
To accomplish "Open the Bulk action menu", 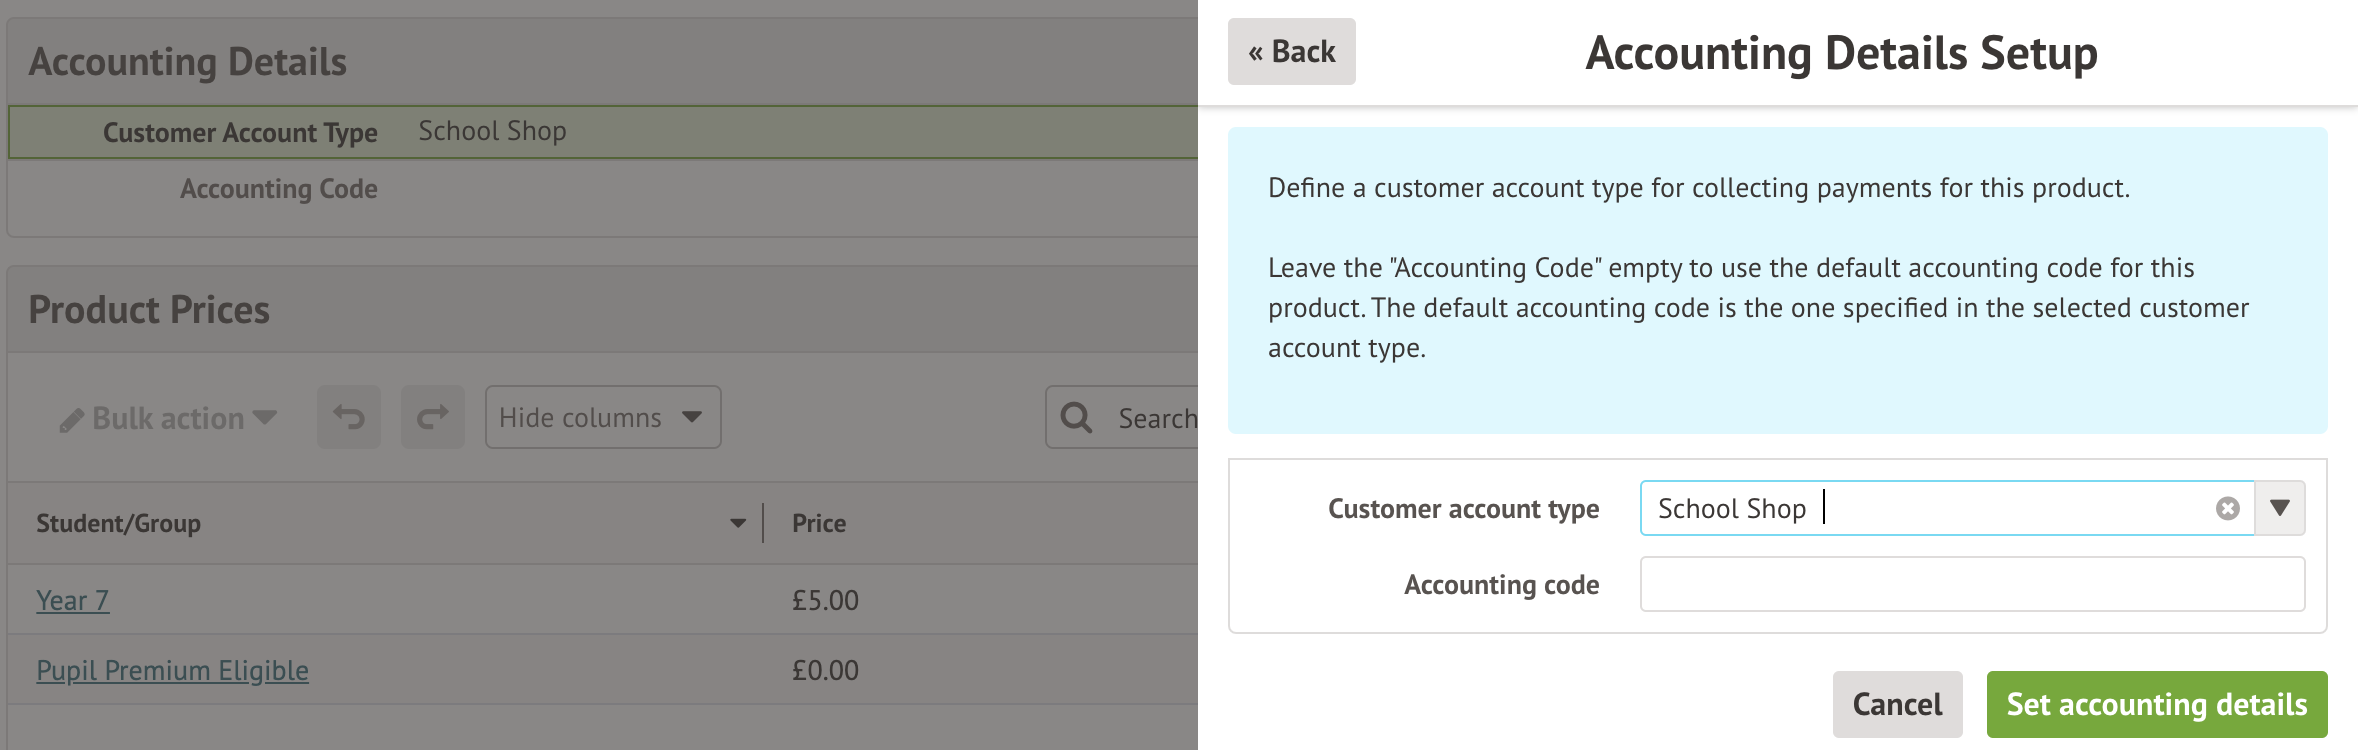I will coord(168,418).
